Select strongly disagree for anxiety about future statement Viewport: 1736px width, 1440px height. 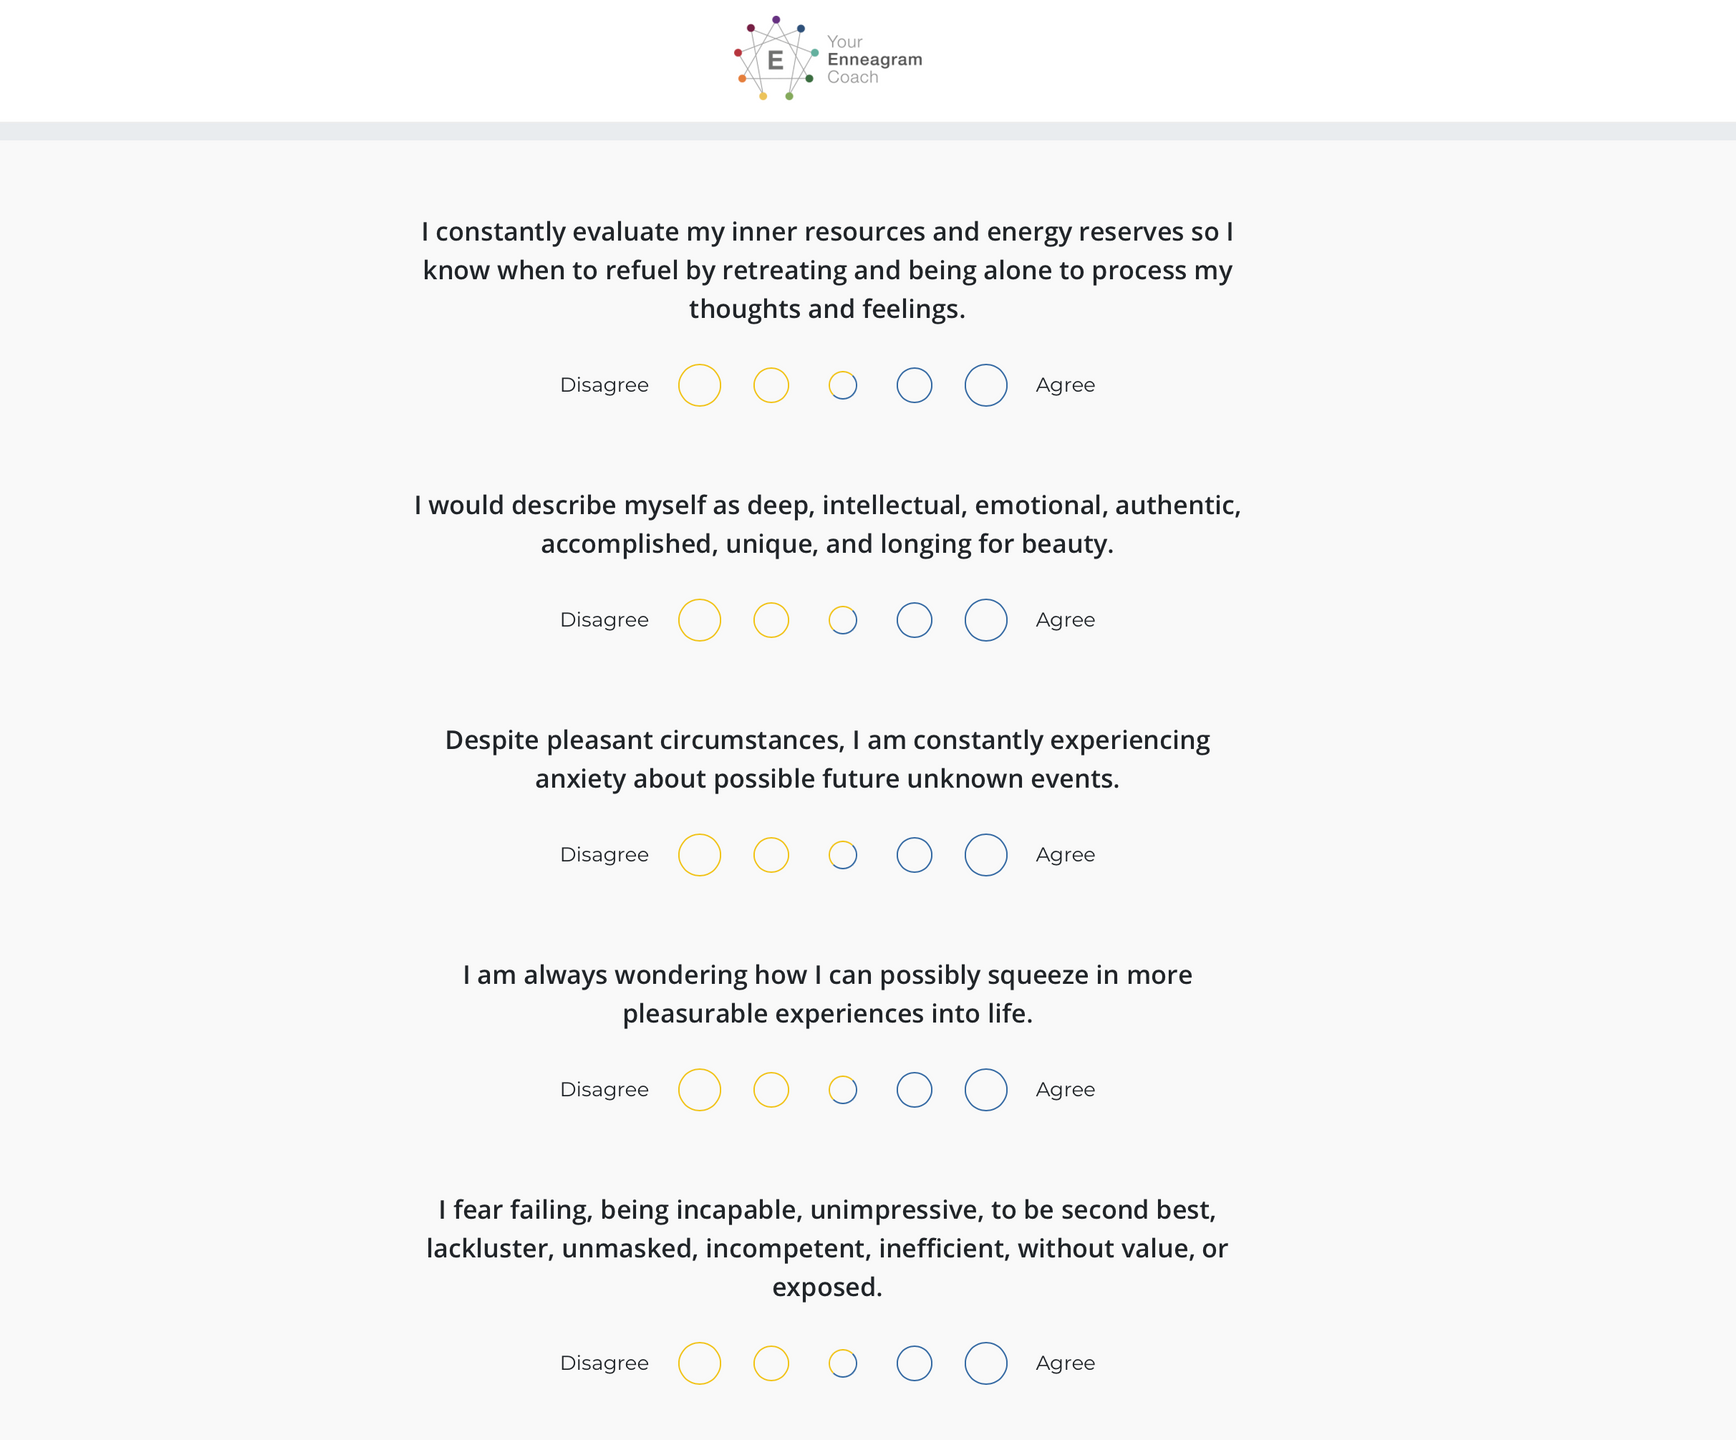click(699, 855)
